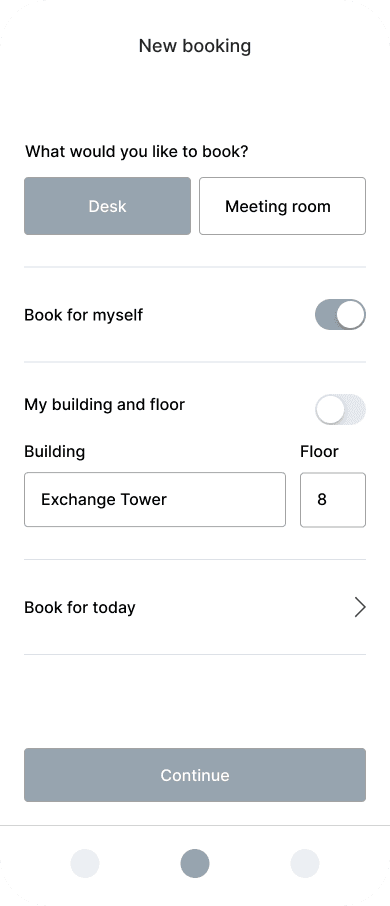The height and width of the screenshot is (906, 390).
Task: Tap the right bottom navigation dot
Action: [304, 863]
